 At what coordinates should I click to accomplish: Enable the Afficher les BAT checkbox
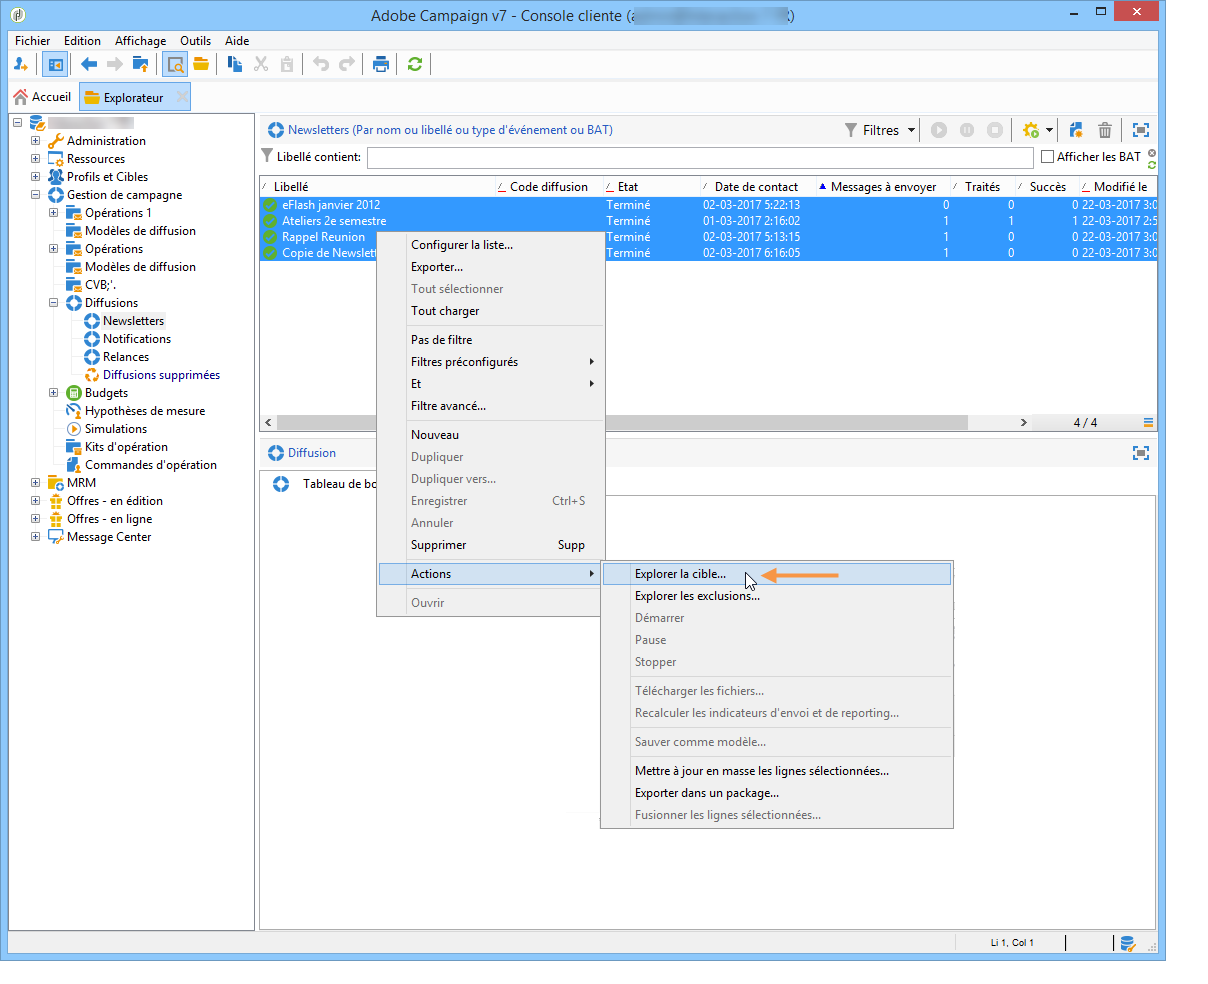[1048, 157]
